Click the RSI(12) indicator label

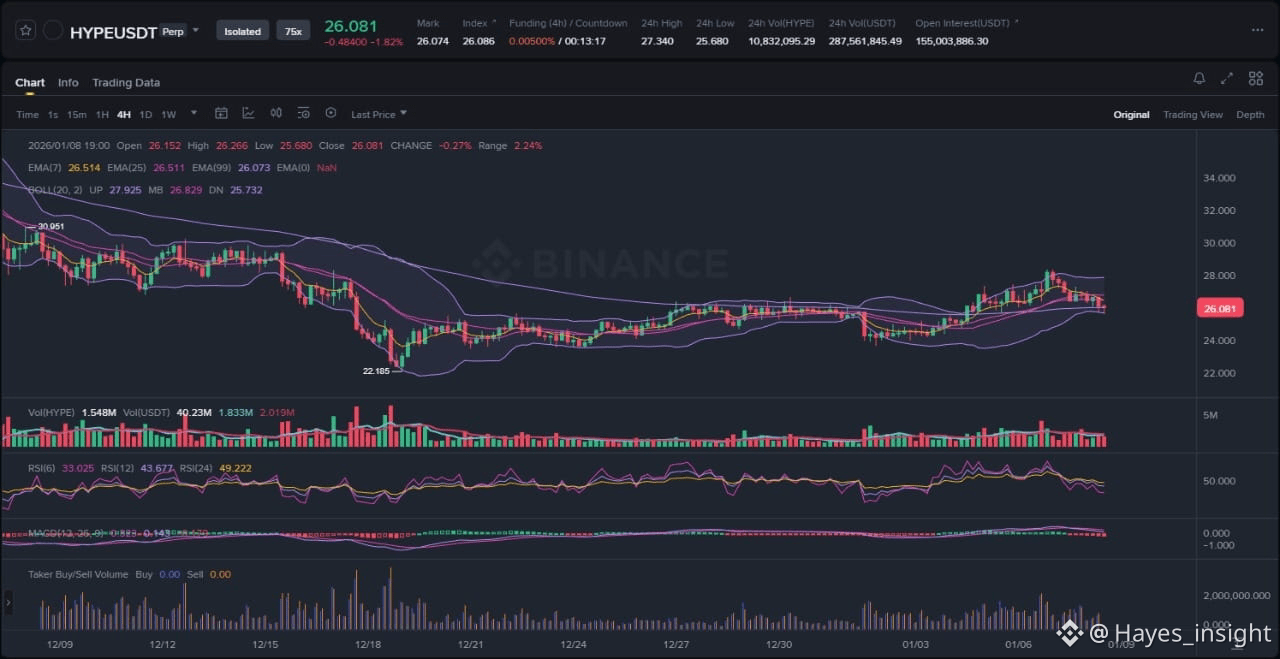[x=118, y=468]
